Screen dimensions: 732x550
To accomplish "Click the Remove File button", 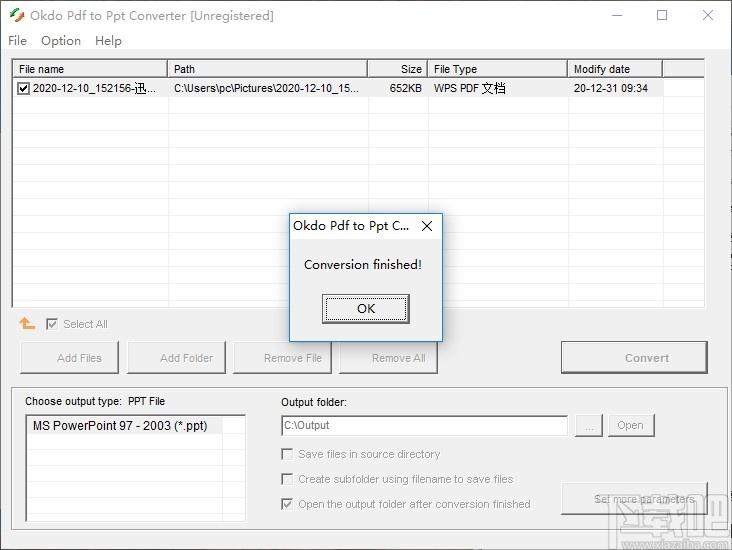I will click(x=282, y=358).
